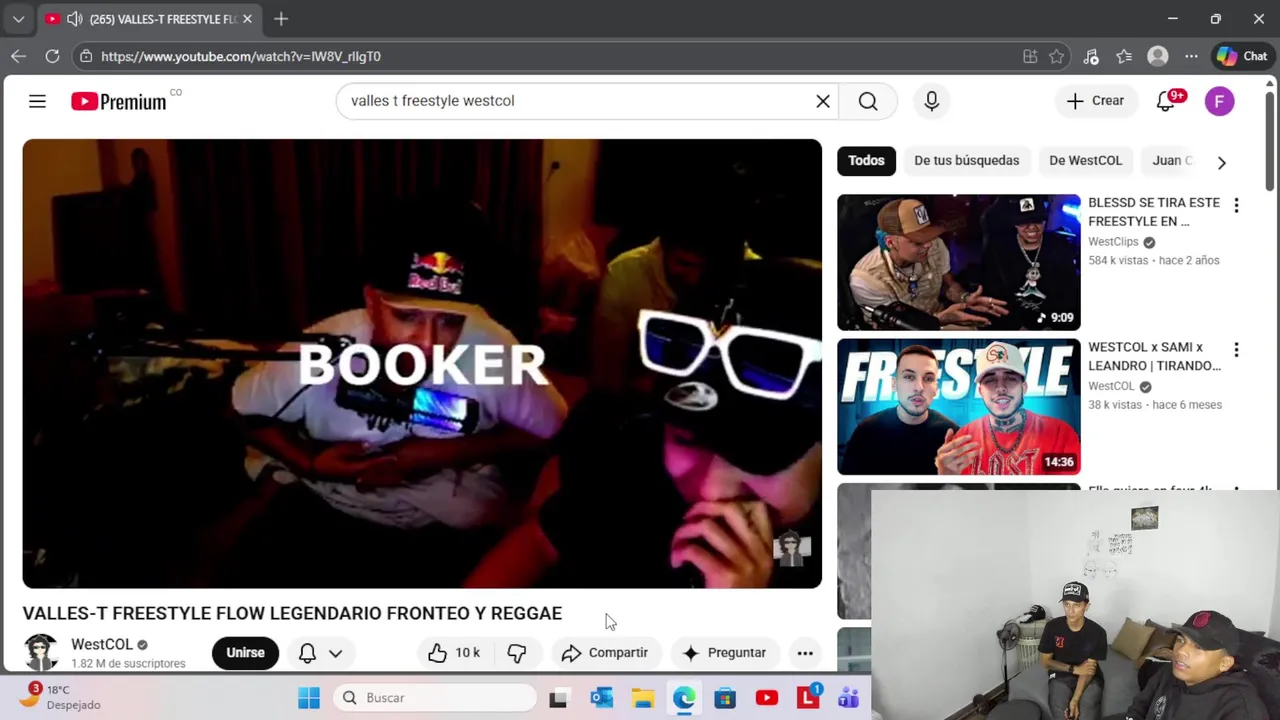This screenshot has height=720, width=1280.
Task: Open the Copilot Chat button
Action: click(1242, 57)
